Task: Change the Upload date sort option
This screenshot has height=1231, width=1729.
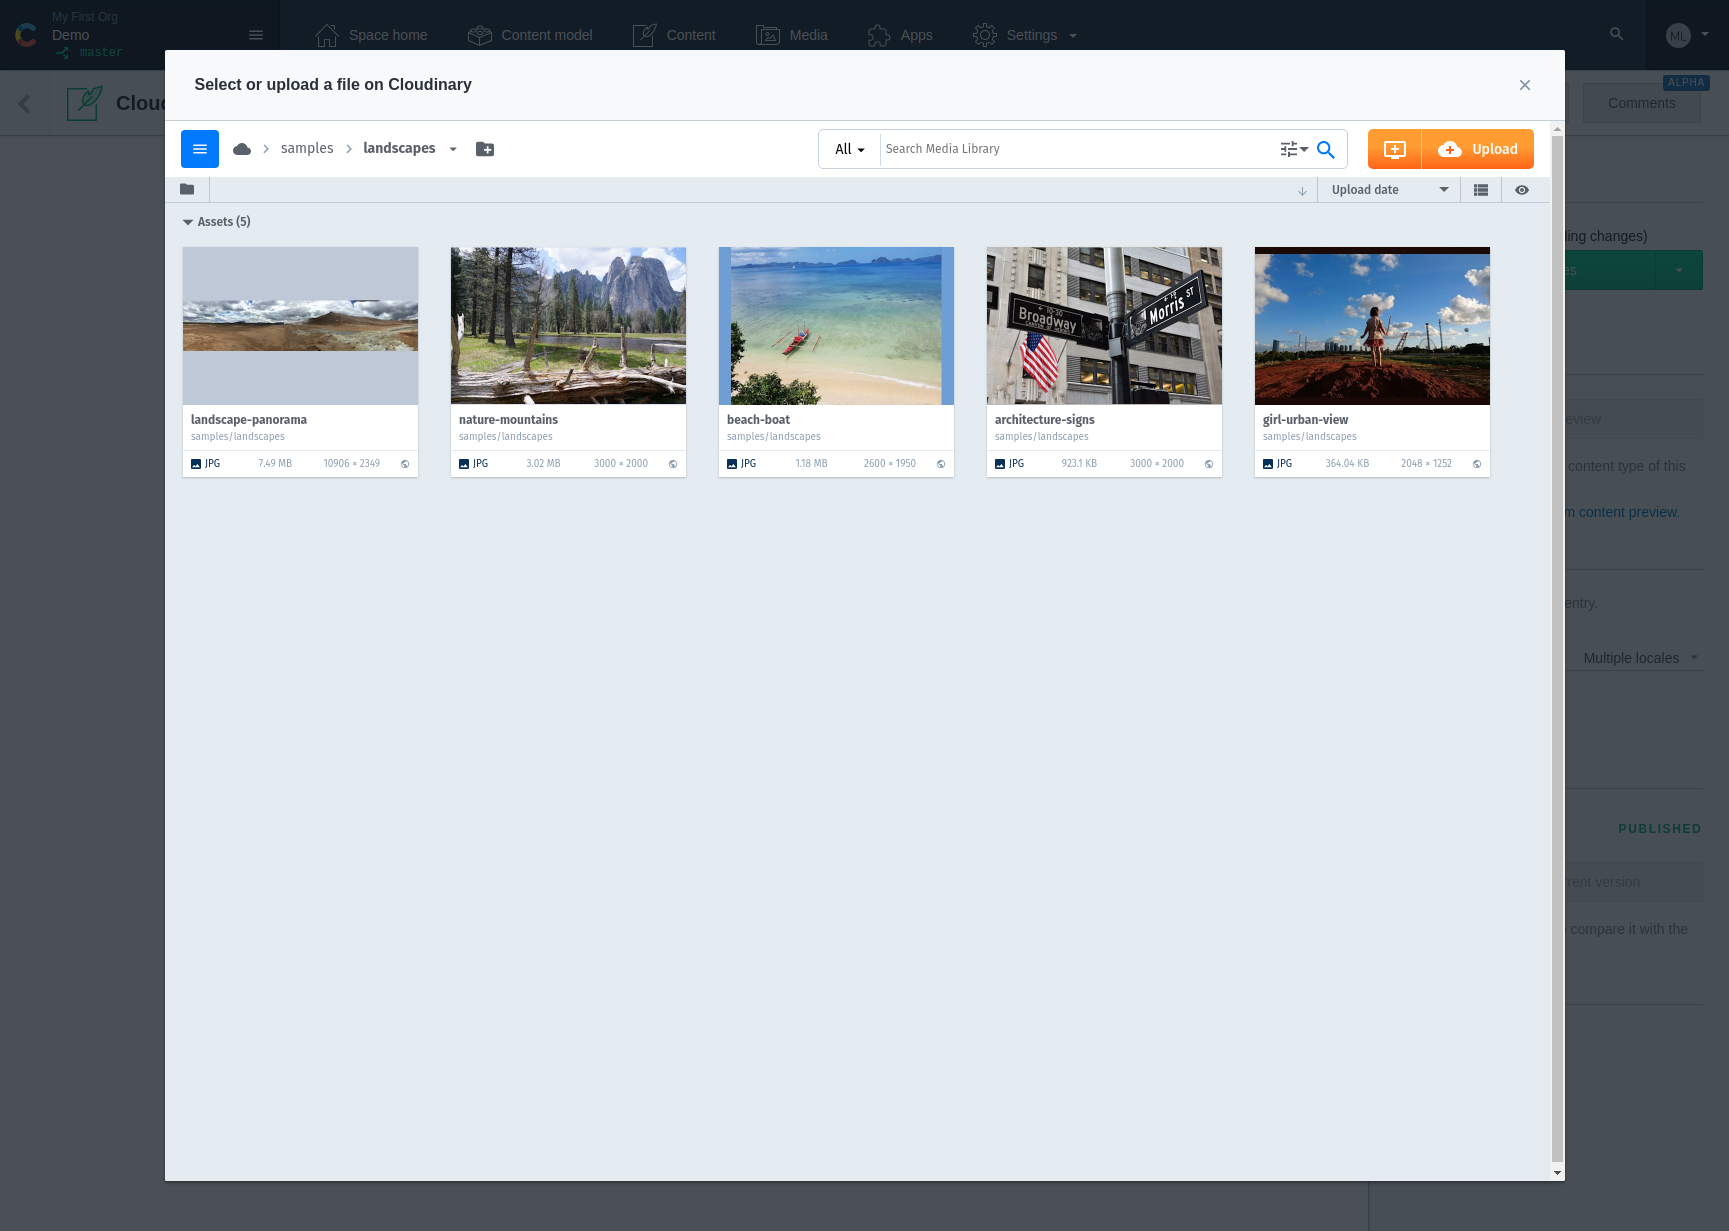Action: coord(1390,190)
